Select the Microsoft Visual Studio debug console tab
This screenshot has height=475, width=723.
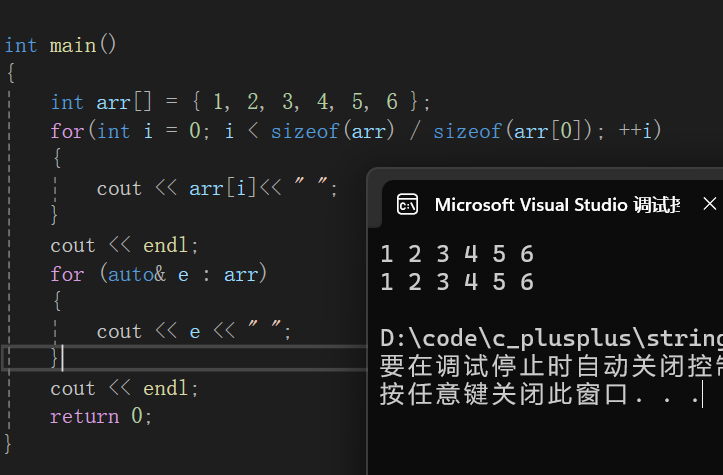(552, 204)
